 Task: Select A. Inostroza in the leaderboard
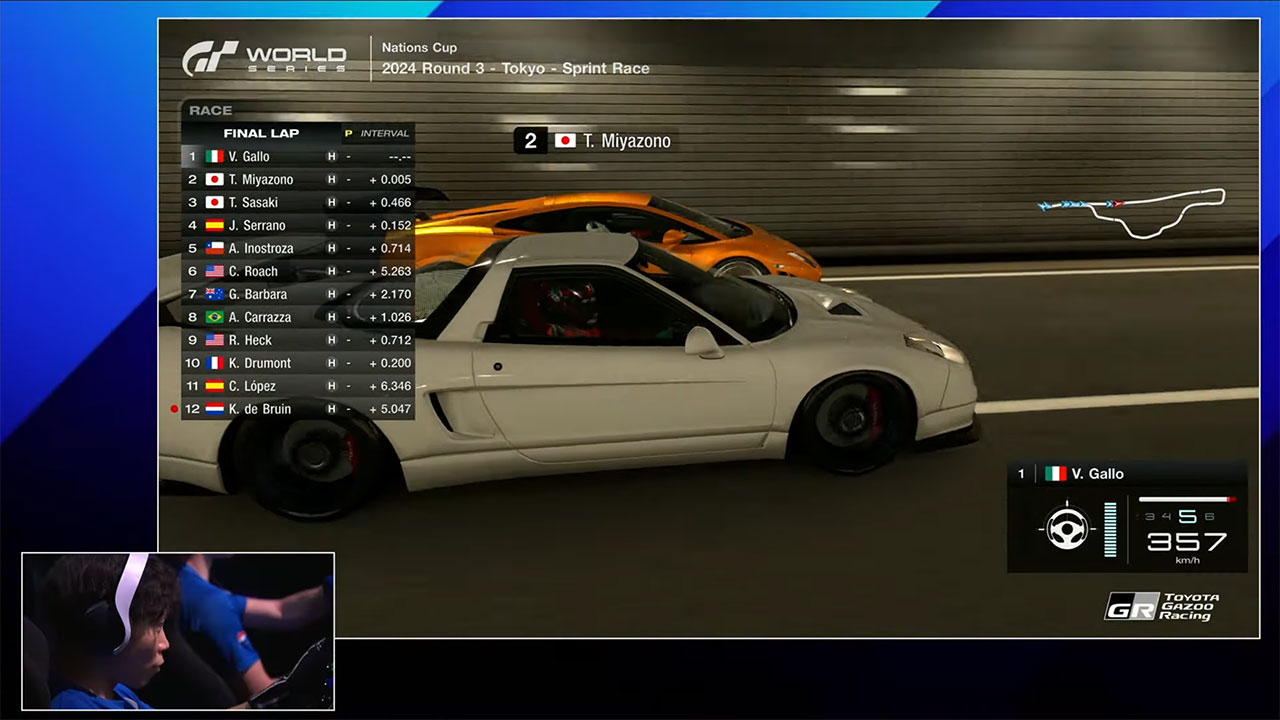[x=261, y=249]
